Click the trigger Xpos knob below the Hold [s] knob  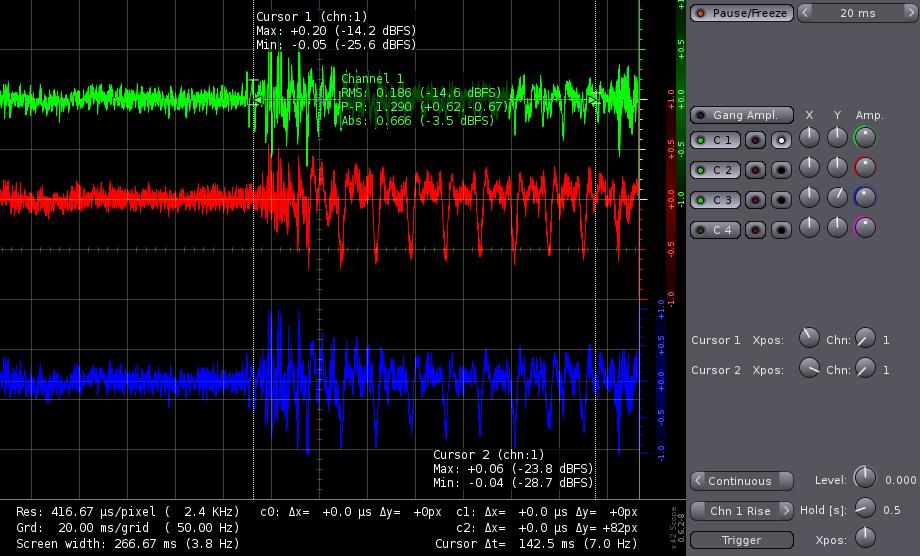coord(865,537)
